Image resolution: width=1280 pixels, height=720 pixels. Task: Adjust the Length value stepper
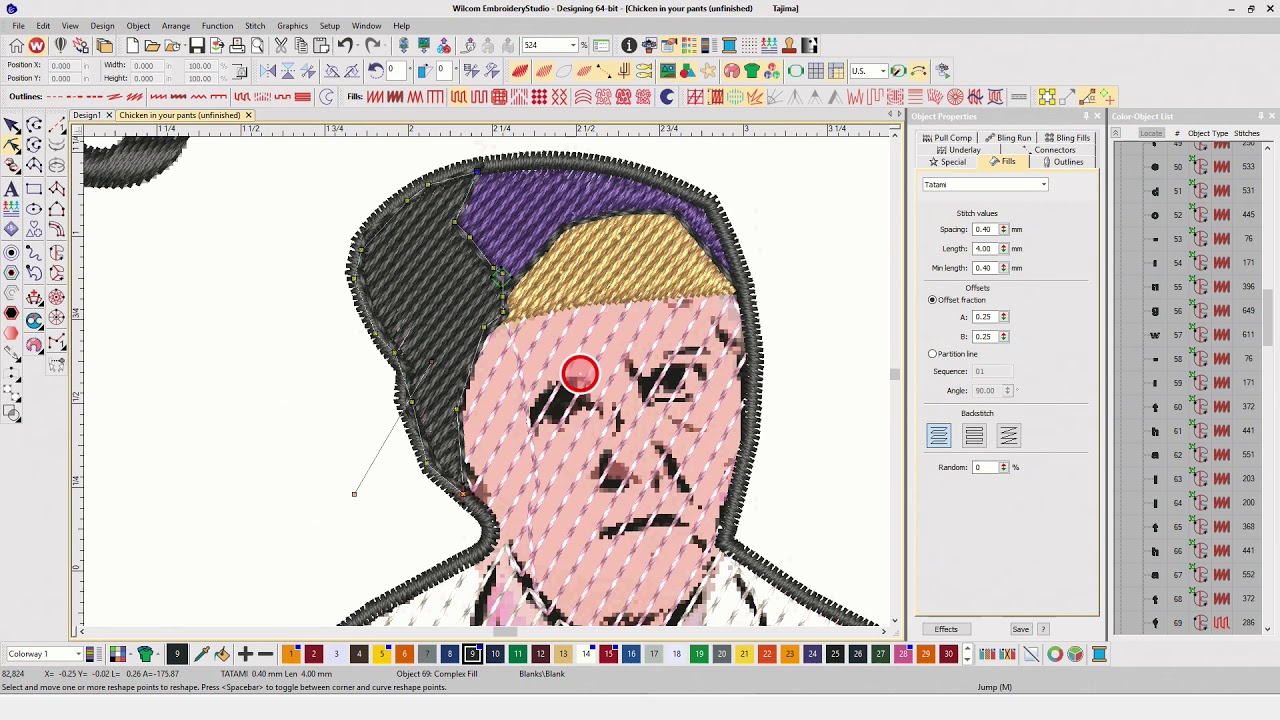coord(1003,249)
